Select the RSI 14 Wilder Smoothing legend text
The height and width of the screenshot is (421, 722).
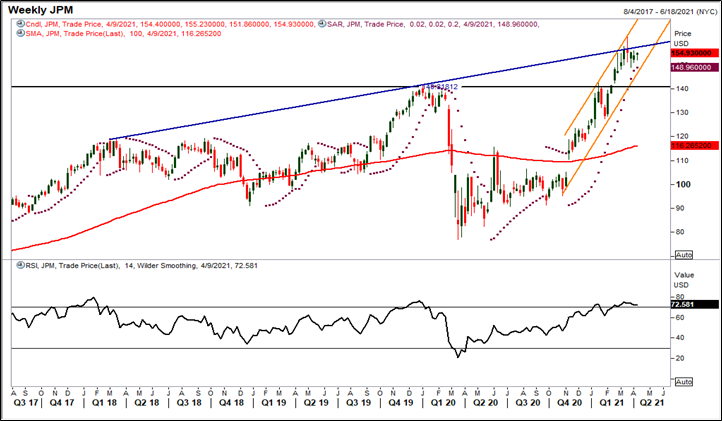(x=141, y=266)
